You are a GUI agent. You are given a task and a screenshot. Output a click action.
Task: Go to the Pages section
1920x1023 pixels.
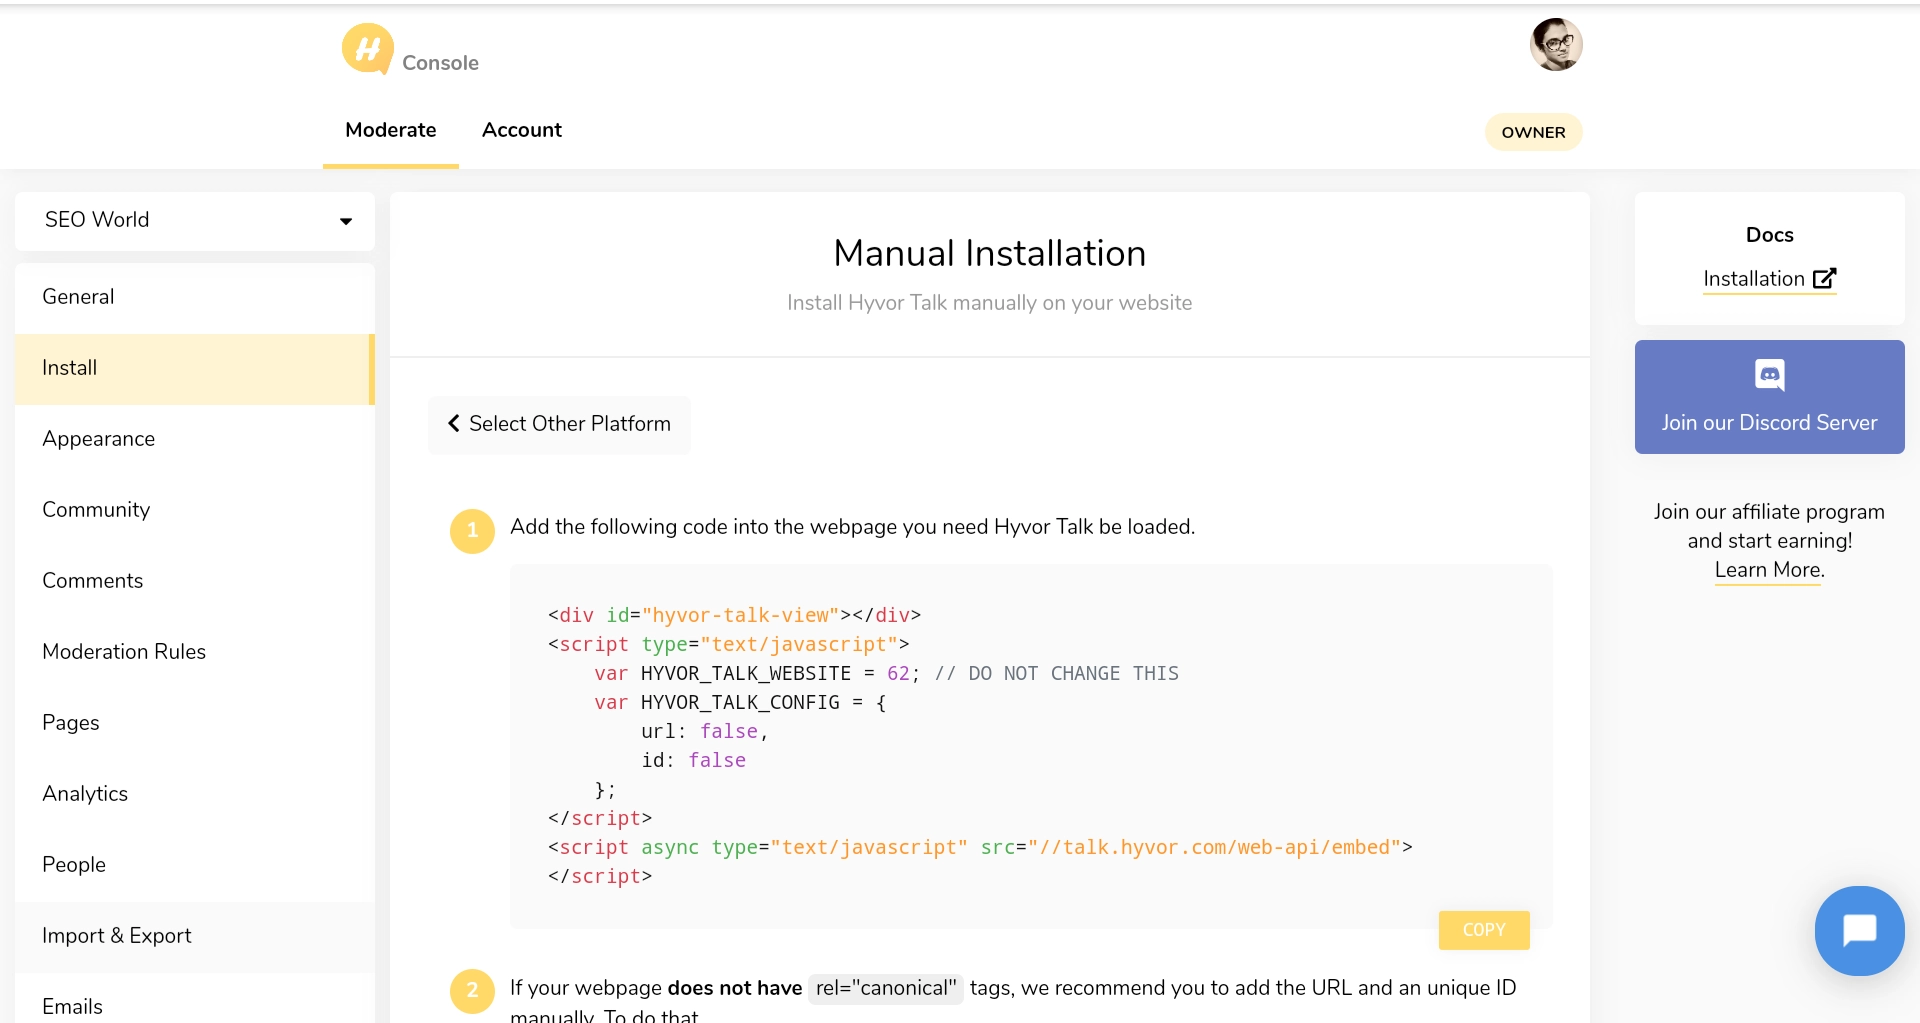click(195, 723)
